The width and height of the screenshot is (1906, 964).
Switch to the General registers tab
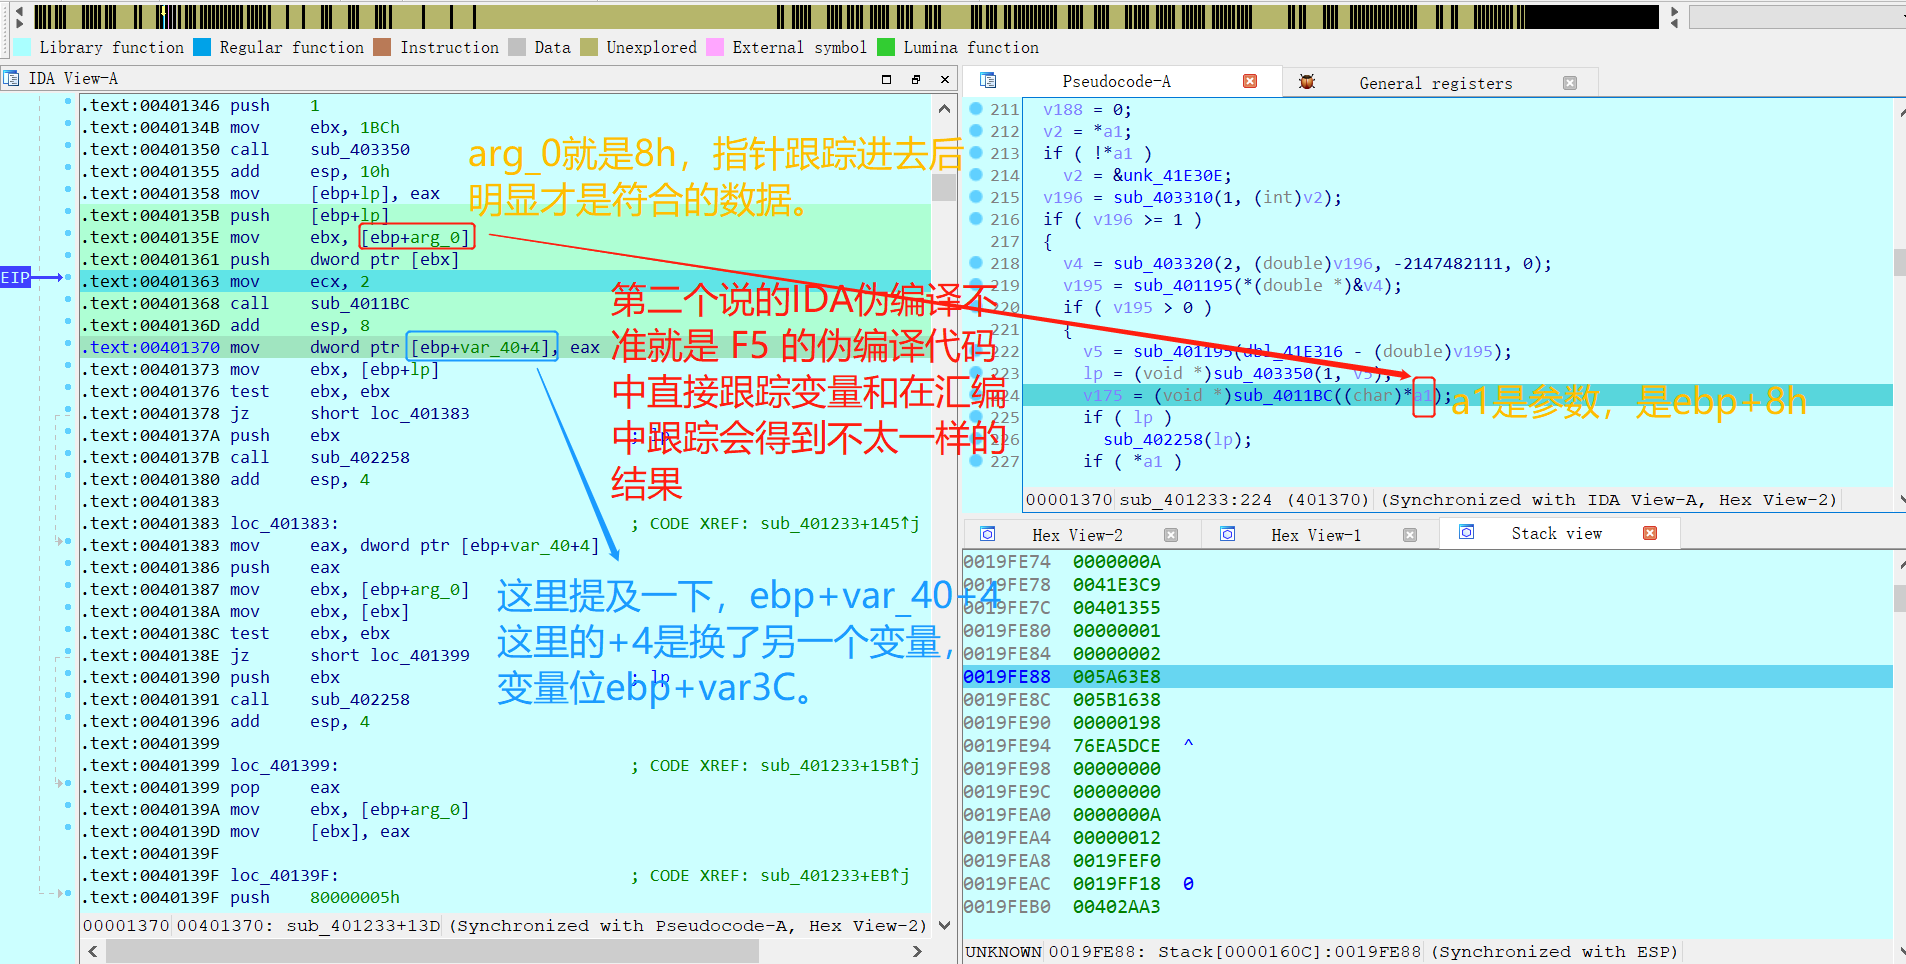click(x=1435, y=83)
